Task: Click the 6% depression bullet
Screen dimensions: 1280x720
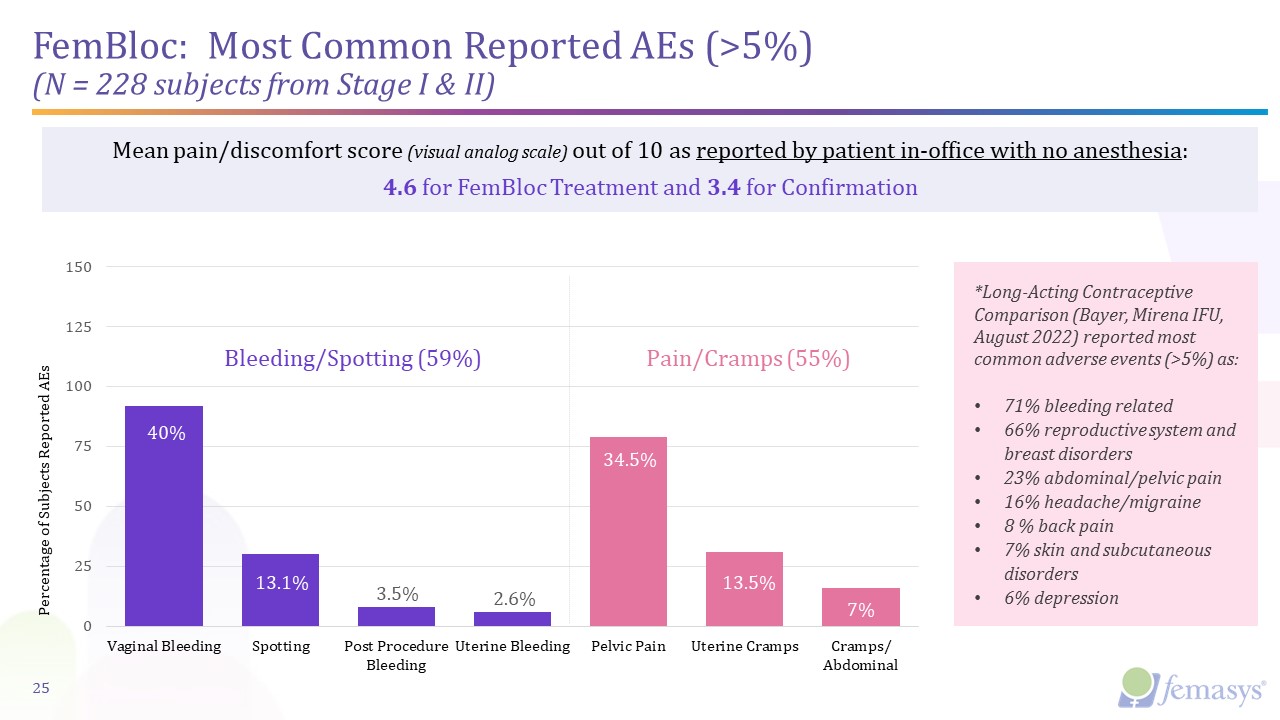Action: coord(1061,598)
